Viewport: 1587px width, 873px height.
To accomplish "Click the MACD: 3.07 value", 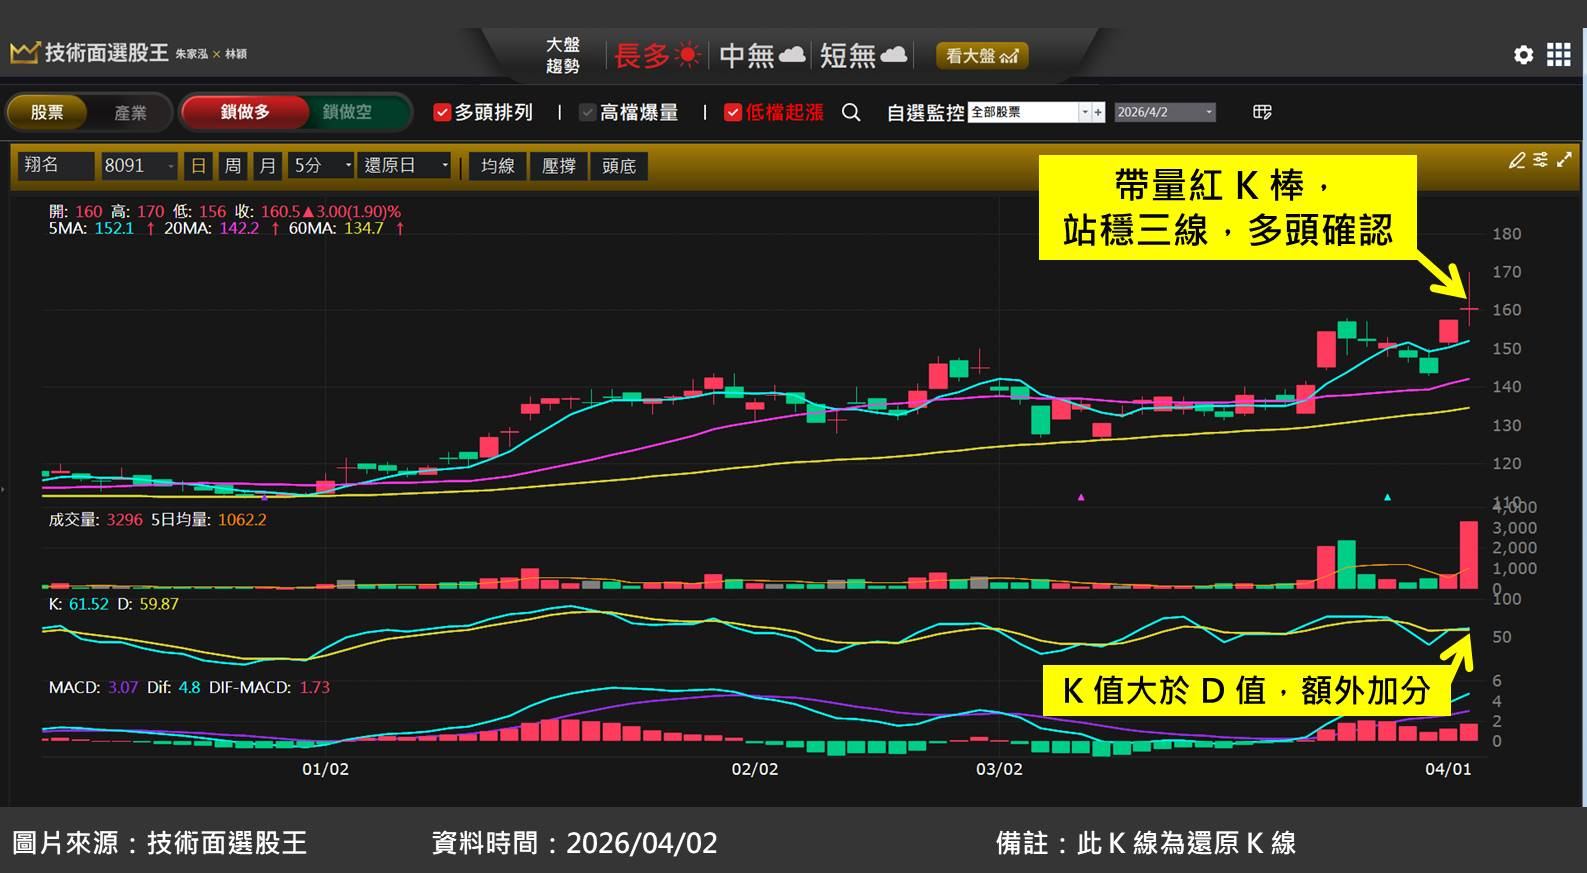I will click(93, 688).
